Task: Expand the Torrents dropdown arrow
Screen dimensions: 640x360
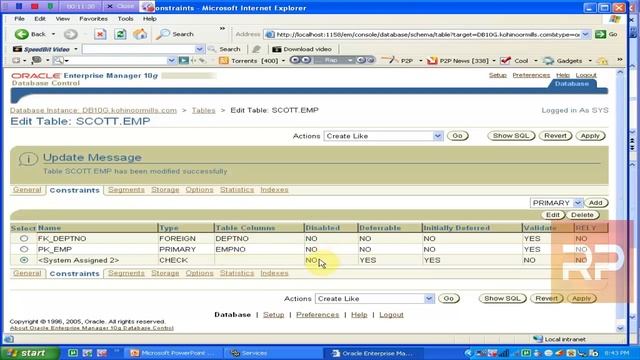Action: pos(283,61)
